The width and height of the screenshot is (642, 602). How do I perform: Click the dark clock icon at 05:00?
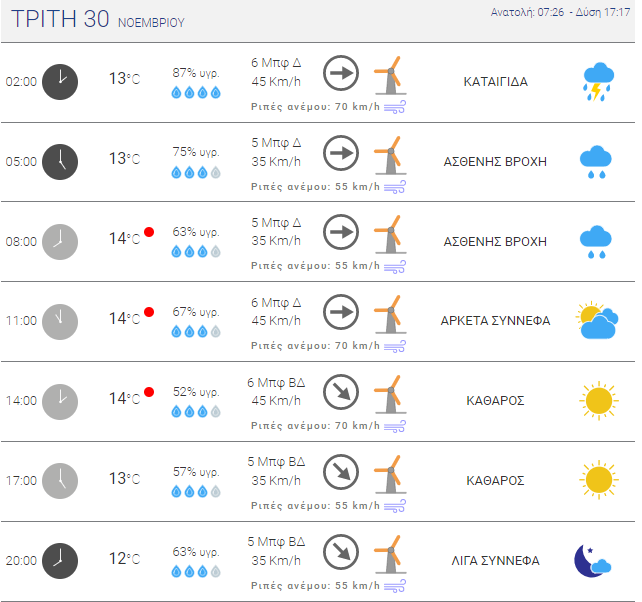coord(60,162)
